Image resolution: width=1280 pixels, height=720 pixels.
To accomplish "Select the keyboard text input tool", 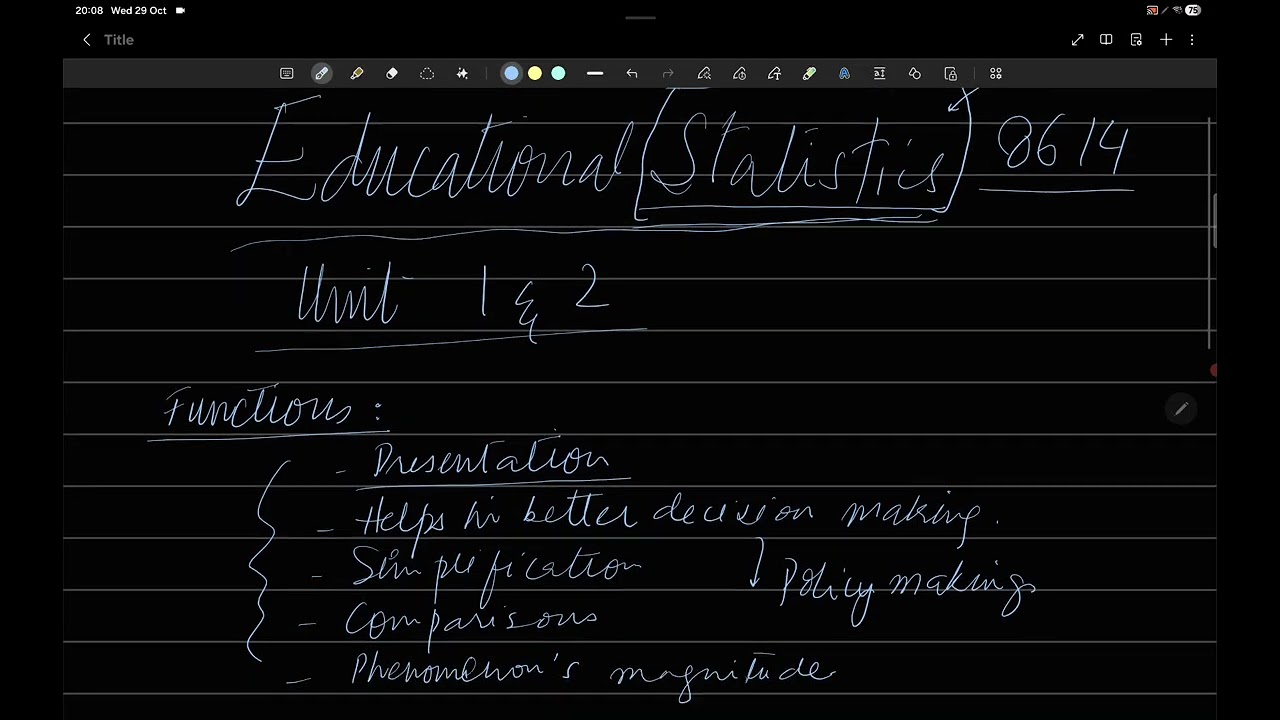I will [x=287, y=73].
